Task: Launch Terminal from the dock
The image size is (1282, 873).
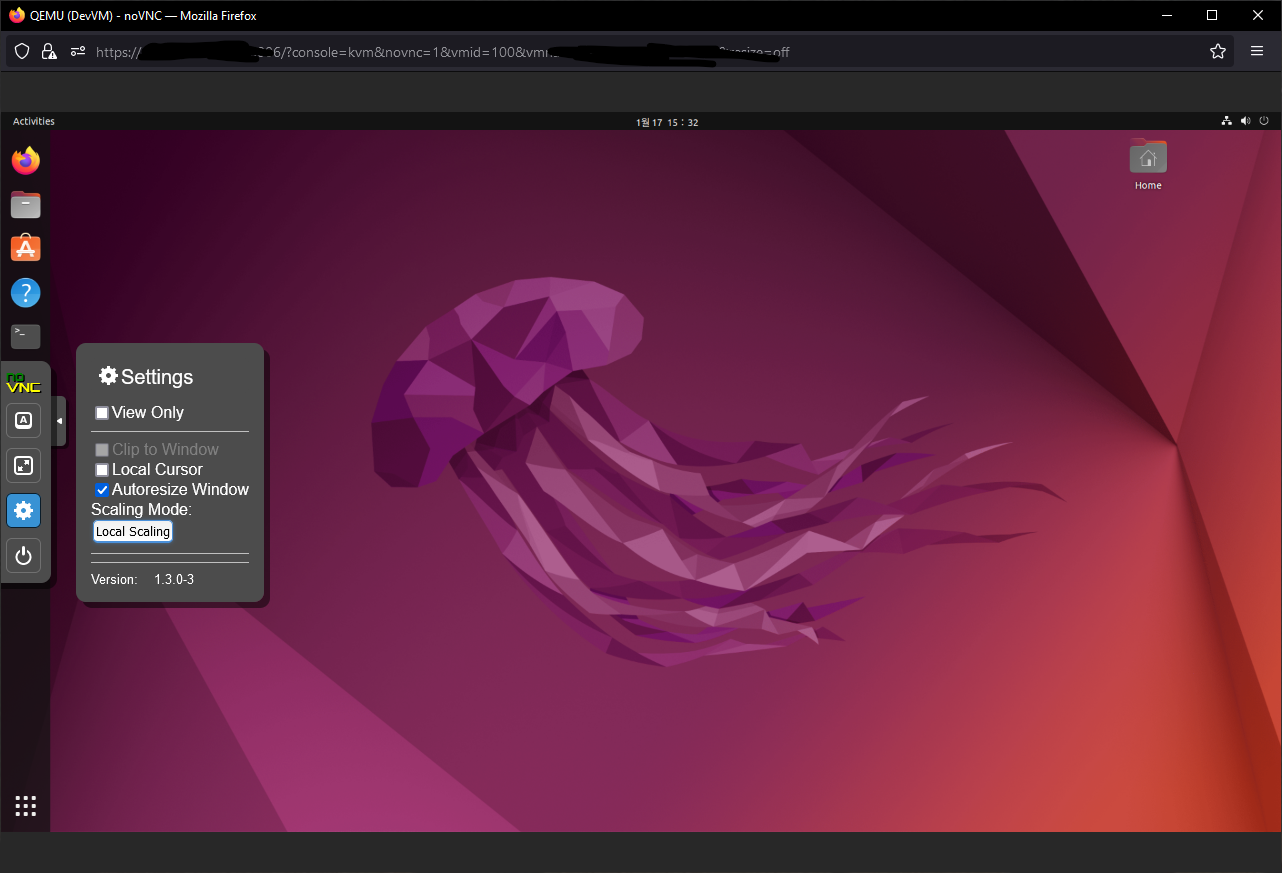Action: point(25,336)
